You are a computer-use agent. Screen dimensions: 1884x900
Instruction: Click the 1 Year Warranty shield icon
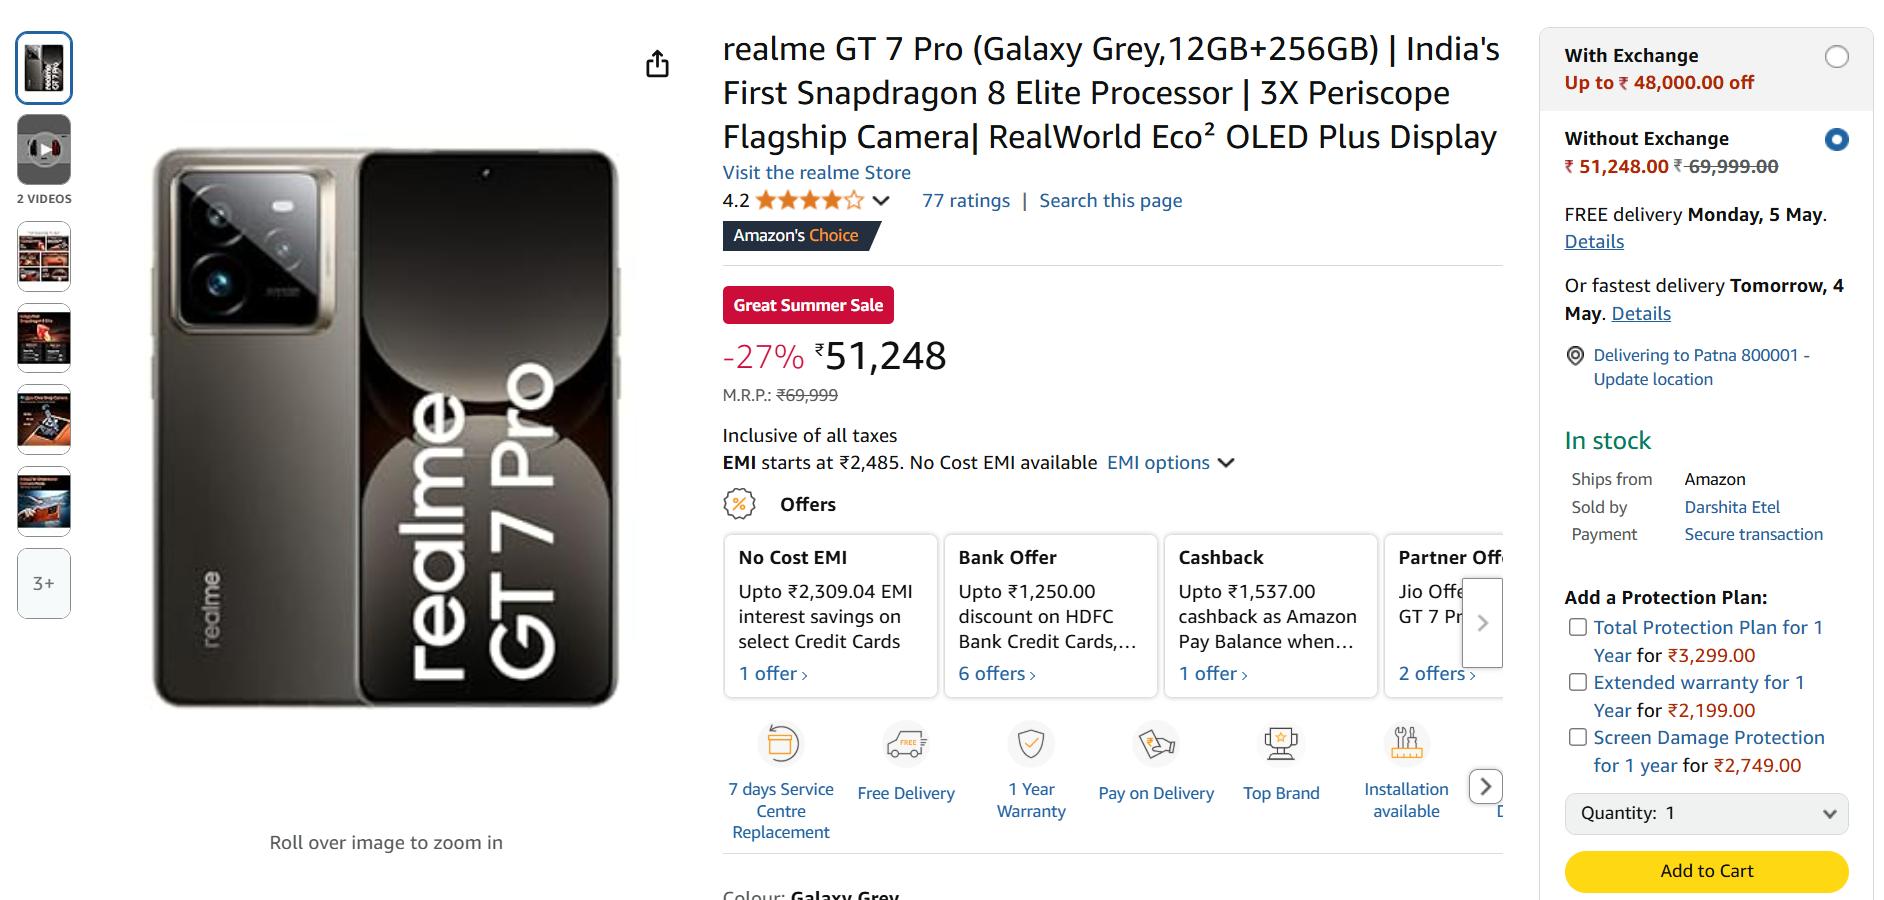[1031, 743]
